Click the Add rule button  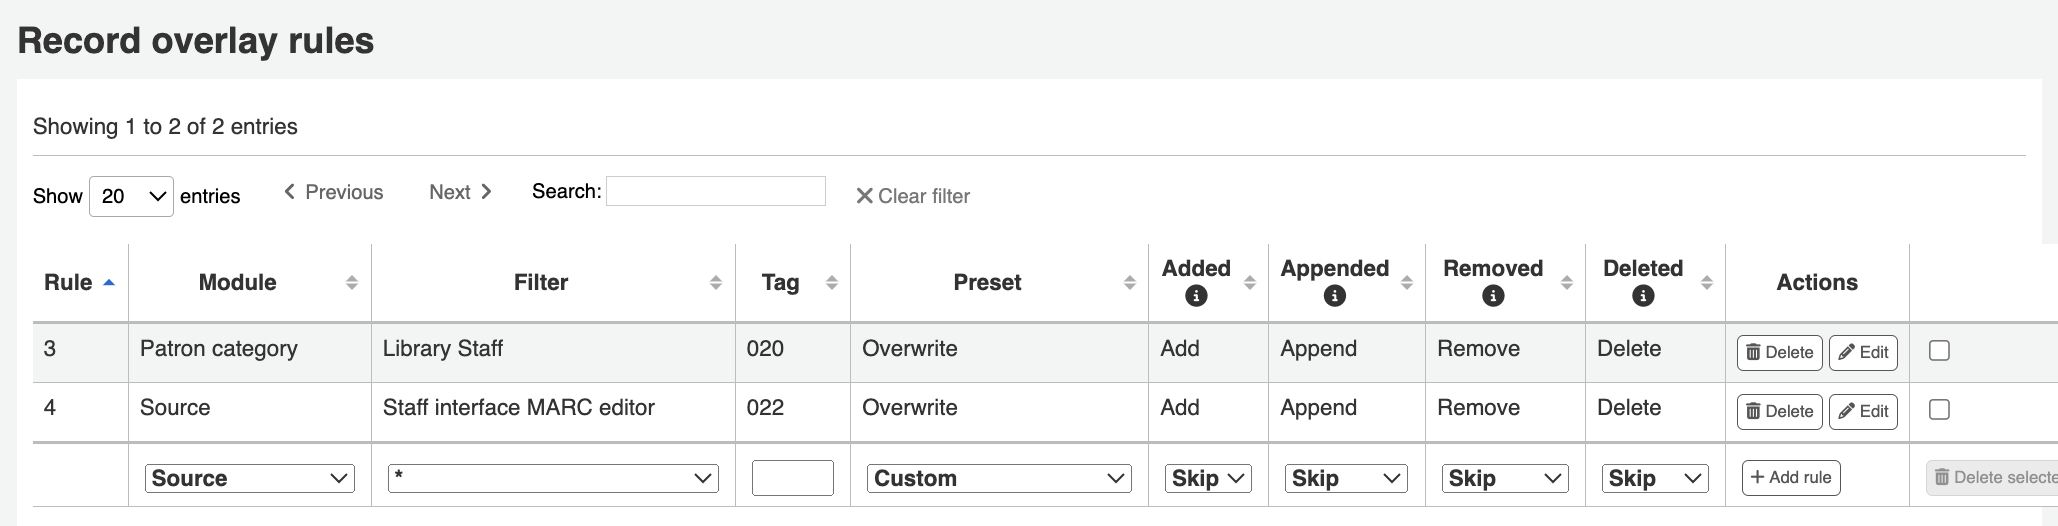1791,478
